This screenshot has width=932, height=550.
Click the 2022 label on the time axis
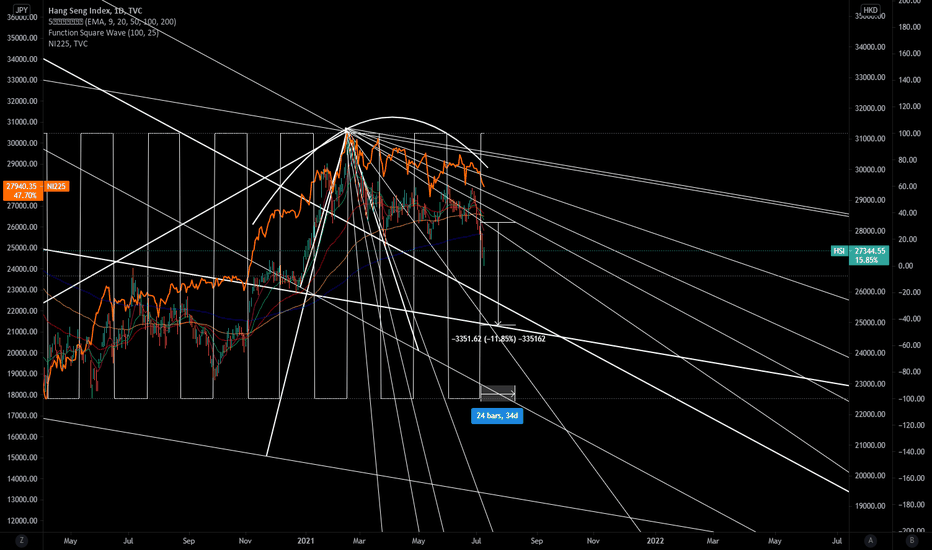click(655, 541)
